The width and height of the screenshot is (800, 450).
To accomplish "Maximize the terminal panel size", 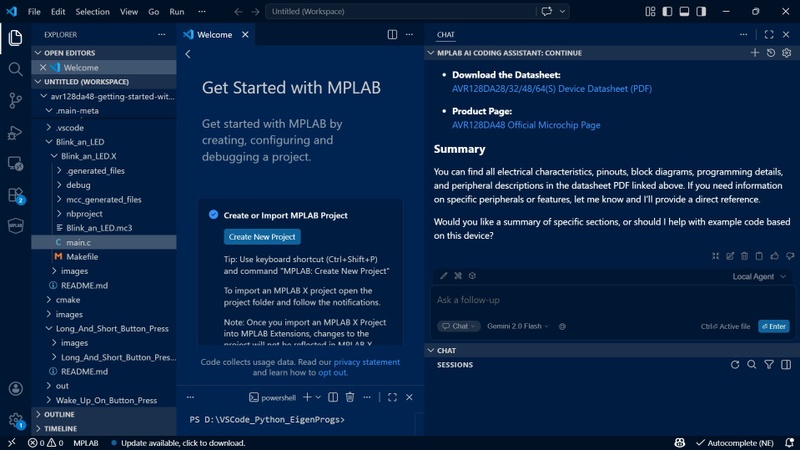I will tap(392, 397).
